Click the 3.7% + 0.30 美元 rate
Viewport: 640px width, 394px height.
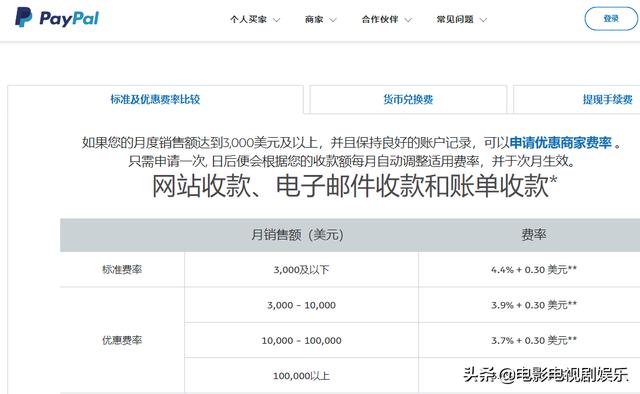tap(534, 341)
